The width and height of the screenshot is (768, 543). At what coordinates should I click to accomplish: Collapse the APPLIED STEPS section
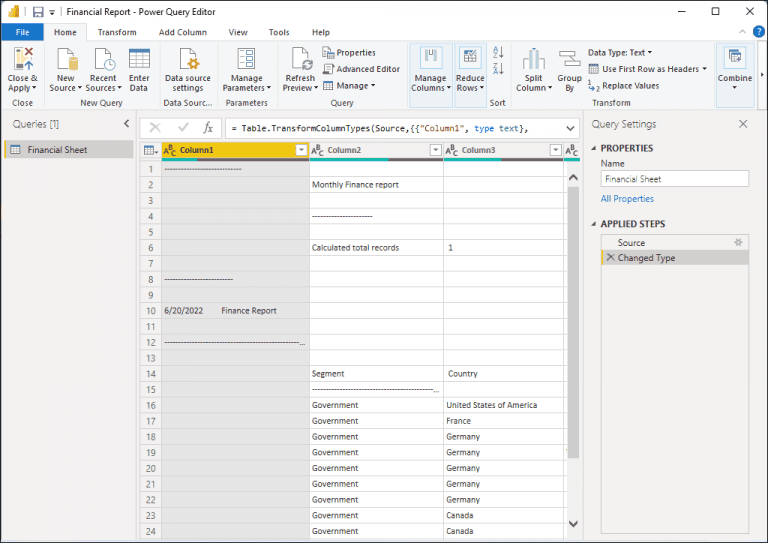594,224
